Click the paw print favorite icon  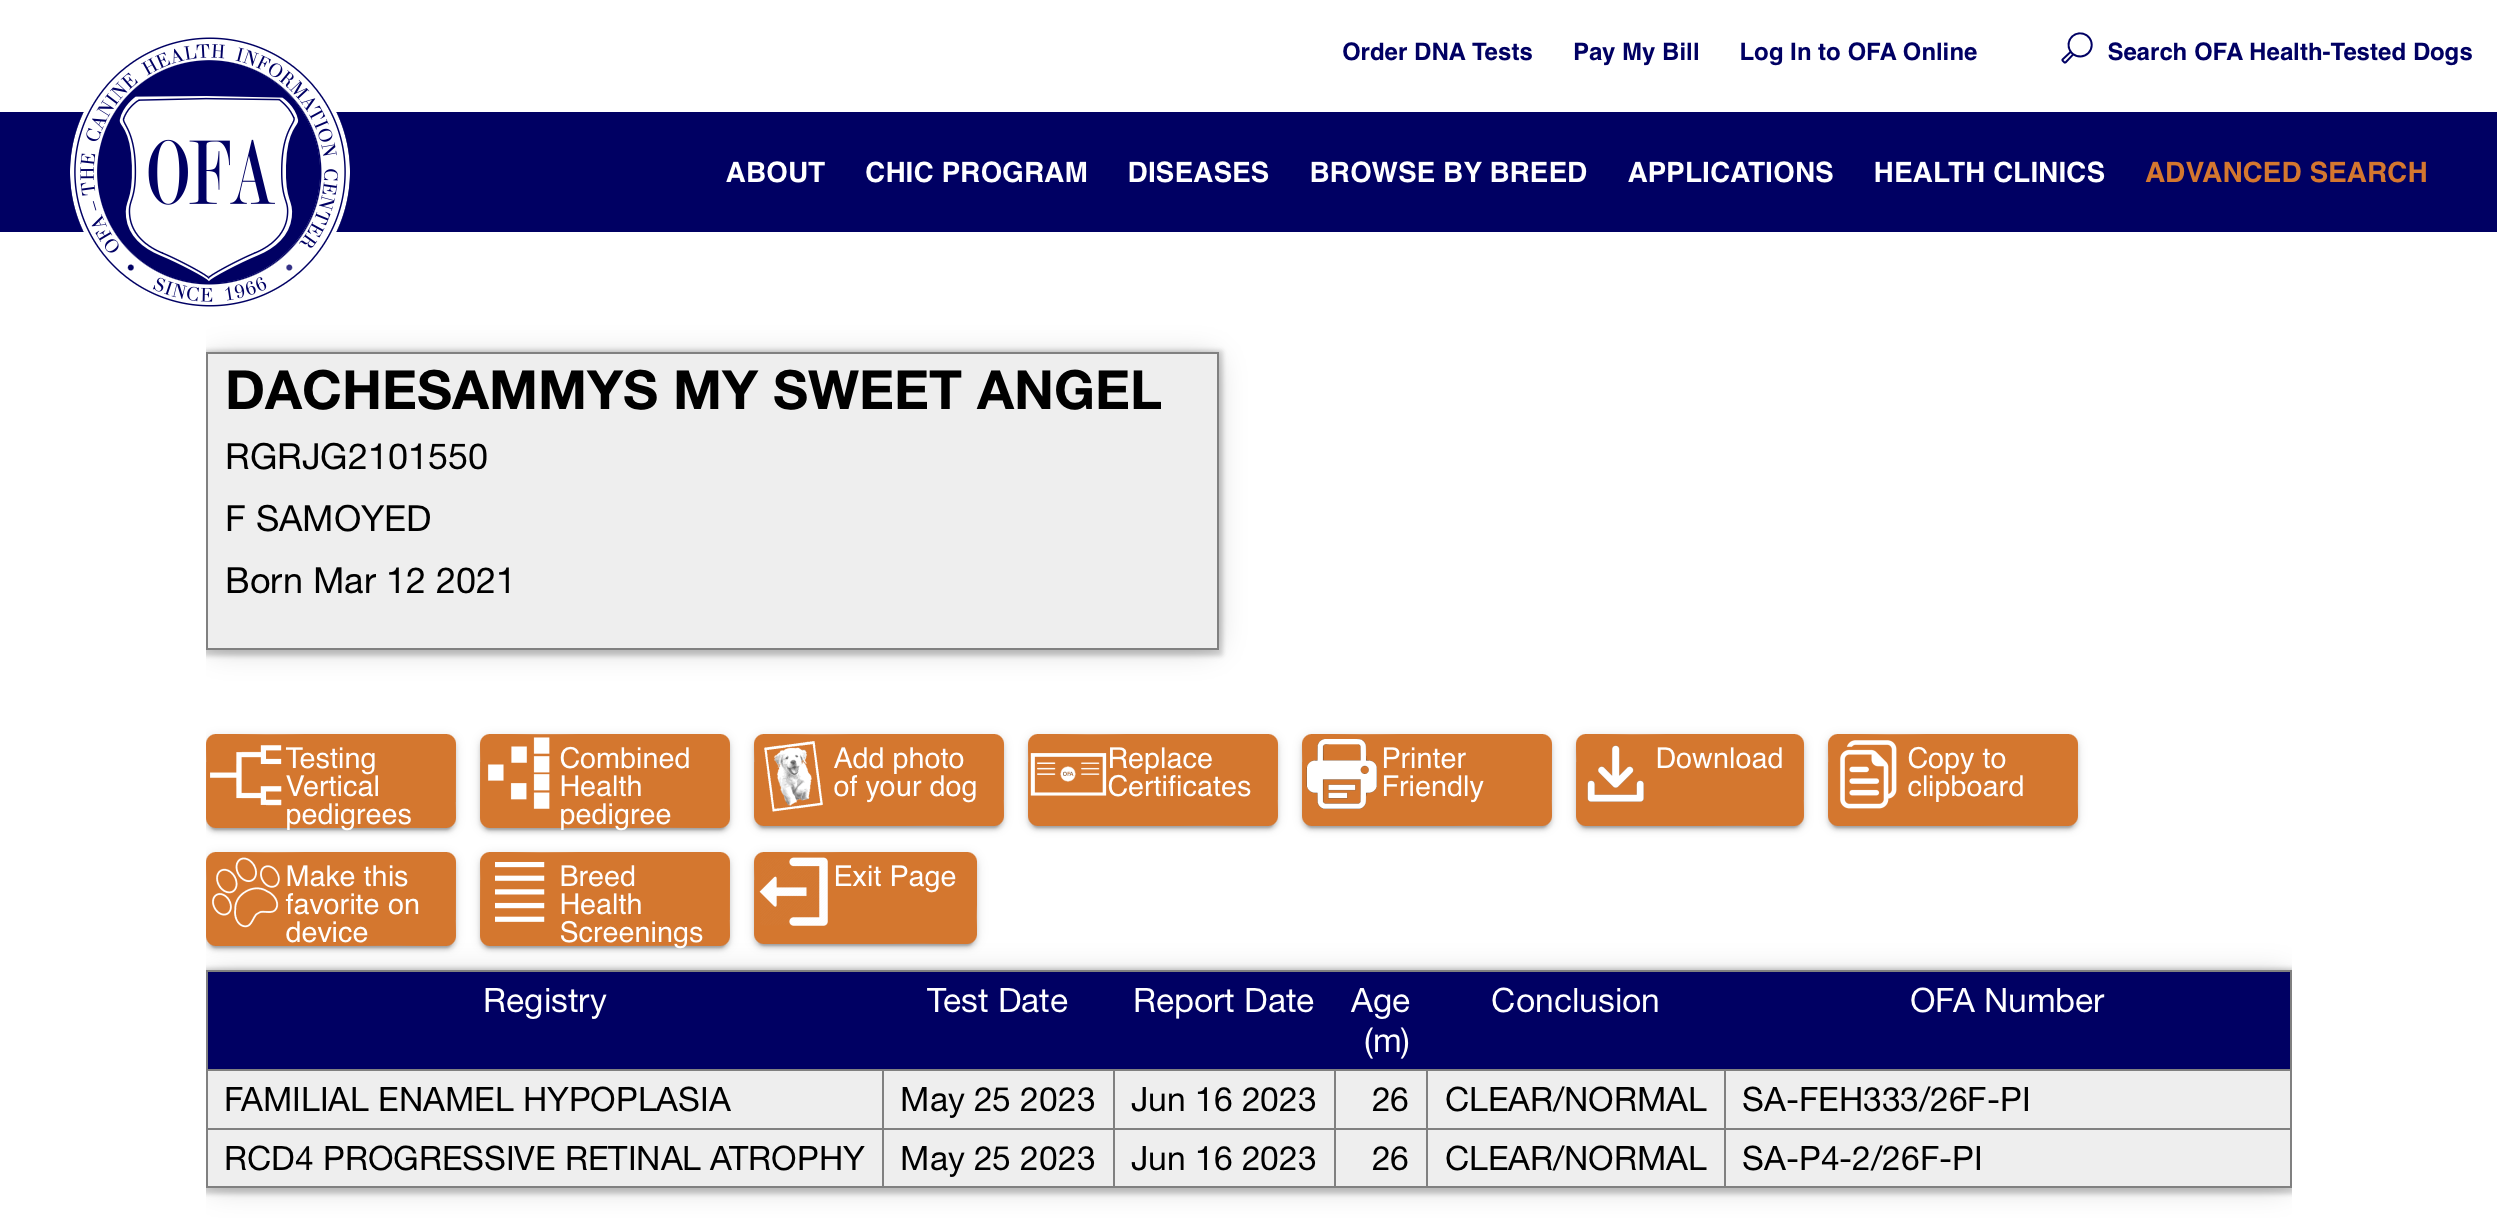[244, 892]
